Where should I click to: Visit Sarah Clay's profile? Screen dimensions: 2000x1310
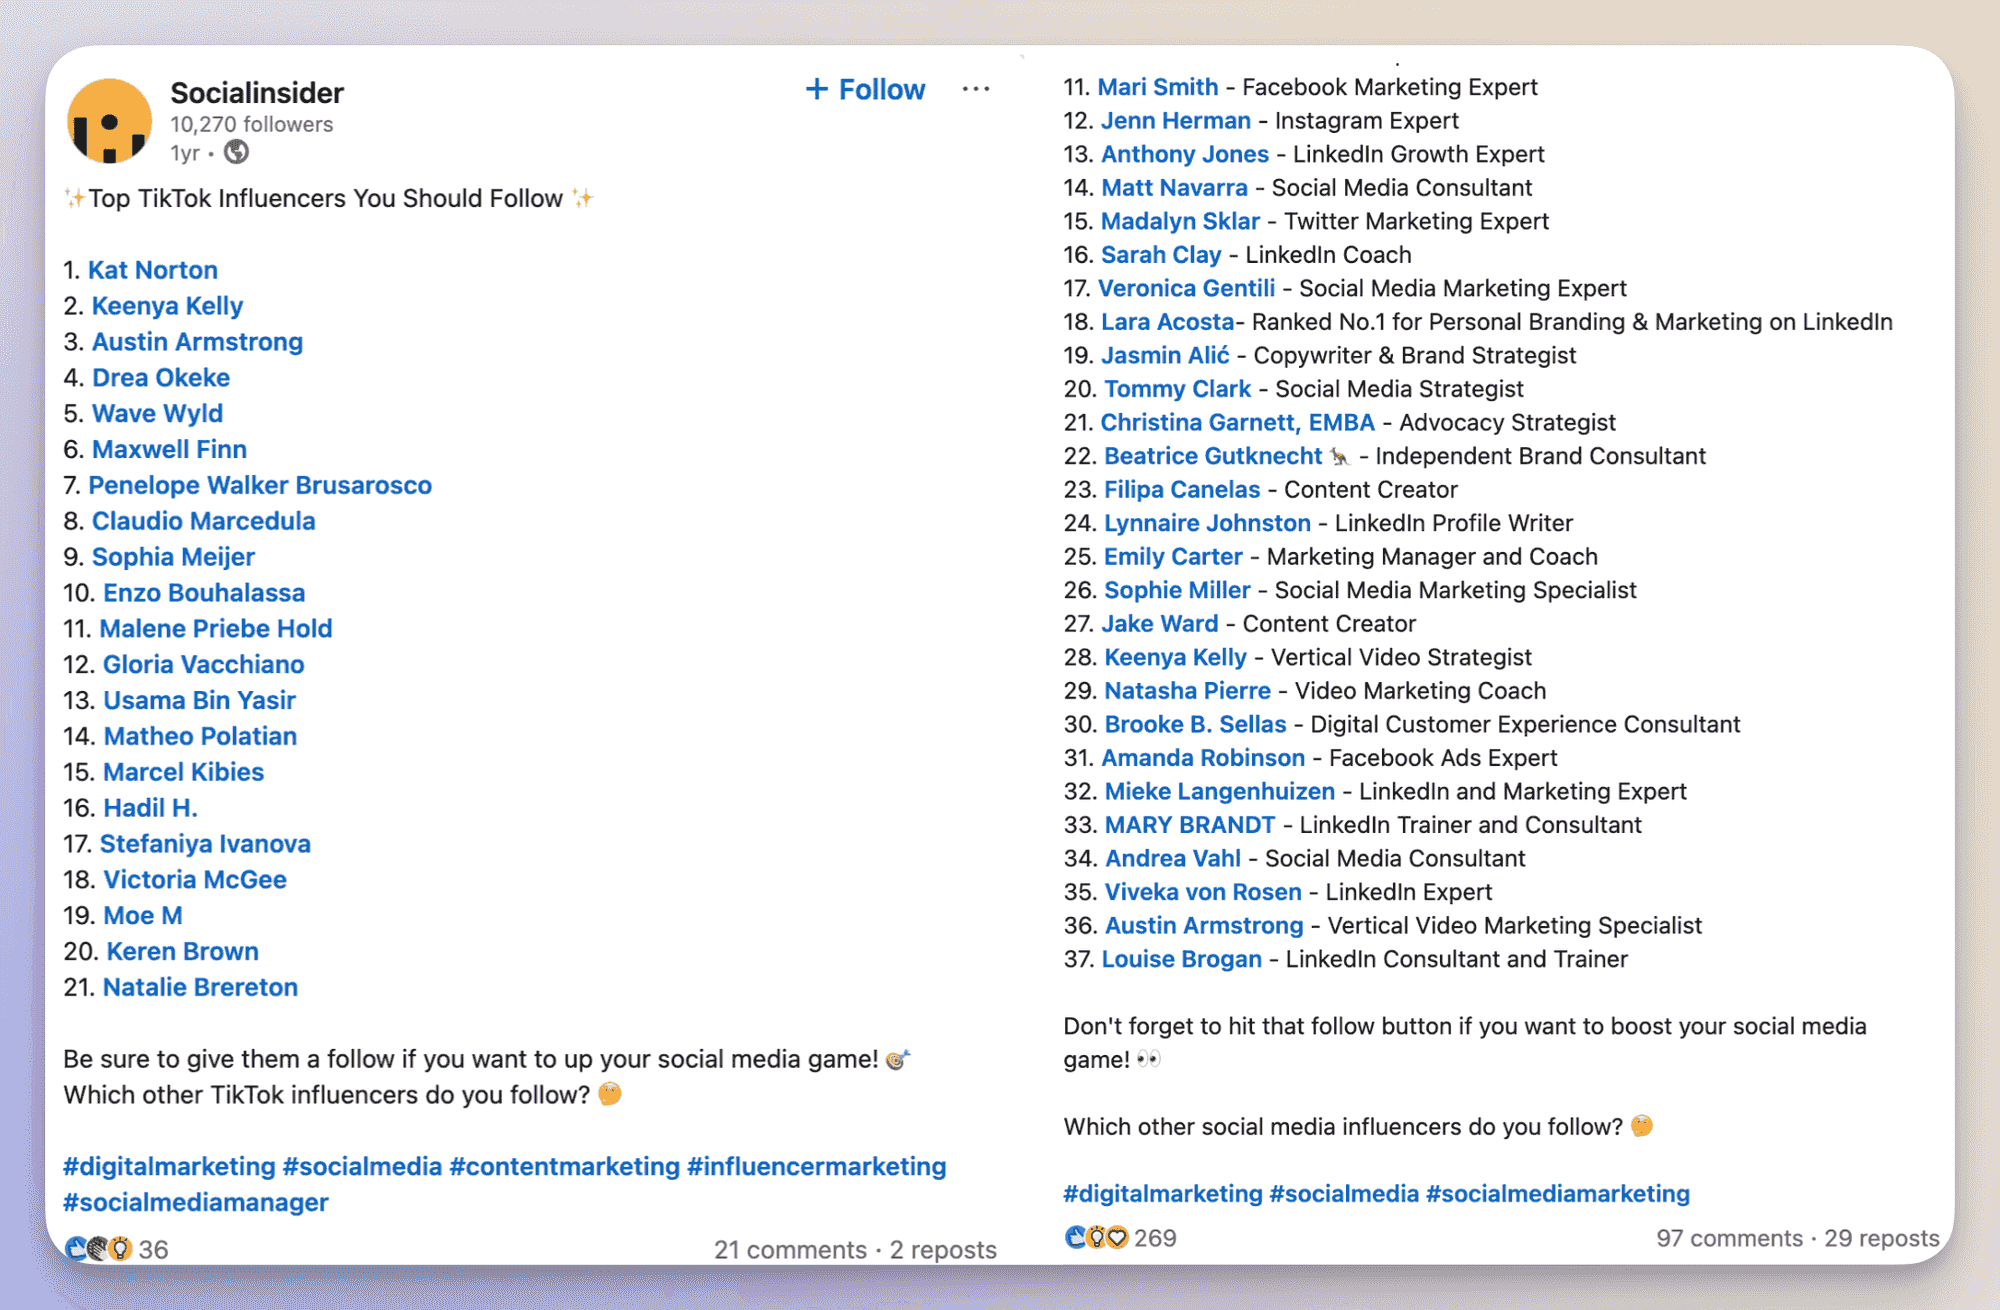1161,255
